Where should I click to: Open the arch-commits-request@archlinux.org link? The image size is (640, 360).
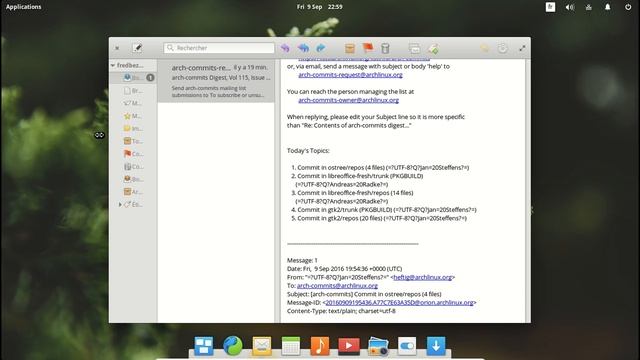point(350,75)
